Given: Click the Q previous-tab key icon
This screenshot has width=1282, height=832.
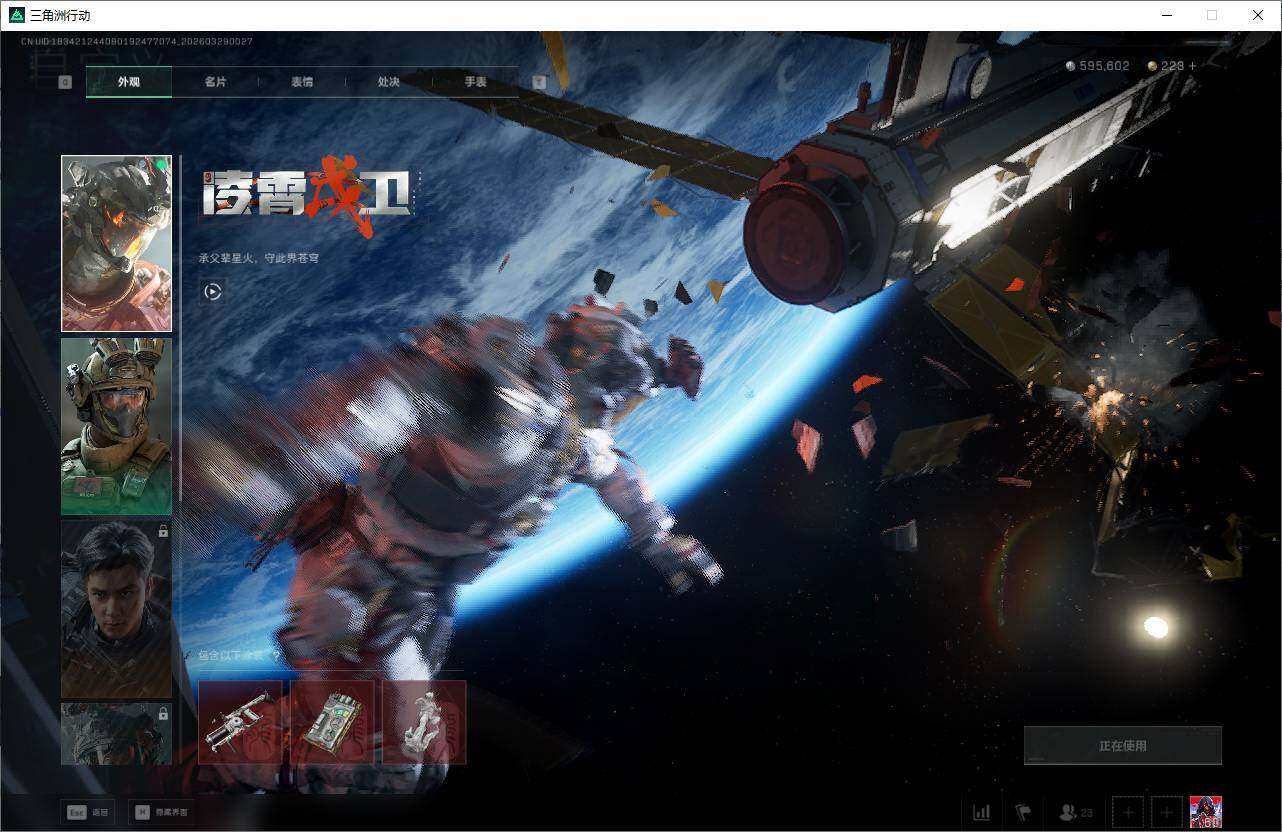Looking at the screenshot, I should (x=65, y=82).
